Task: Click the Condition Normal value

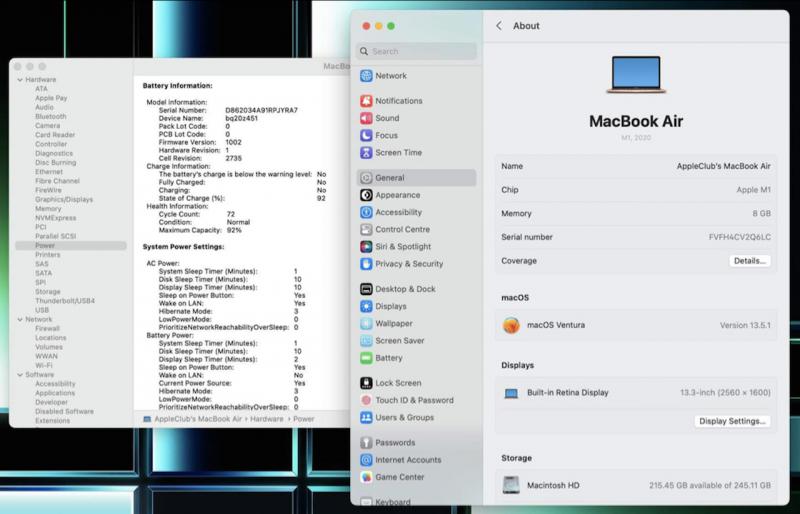Action: [x=238, y=223]
